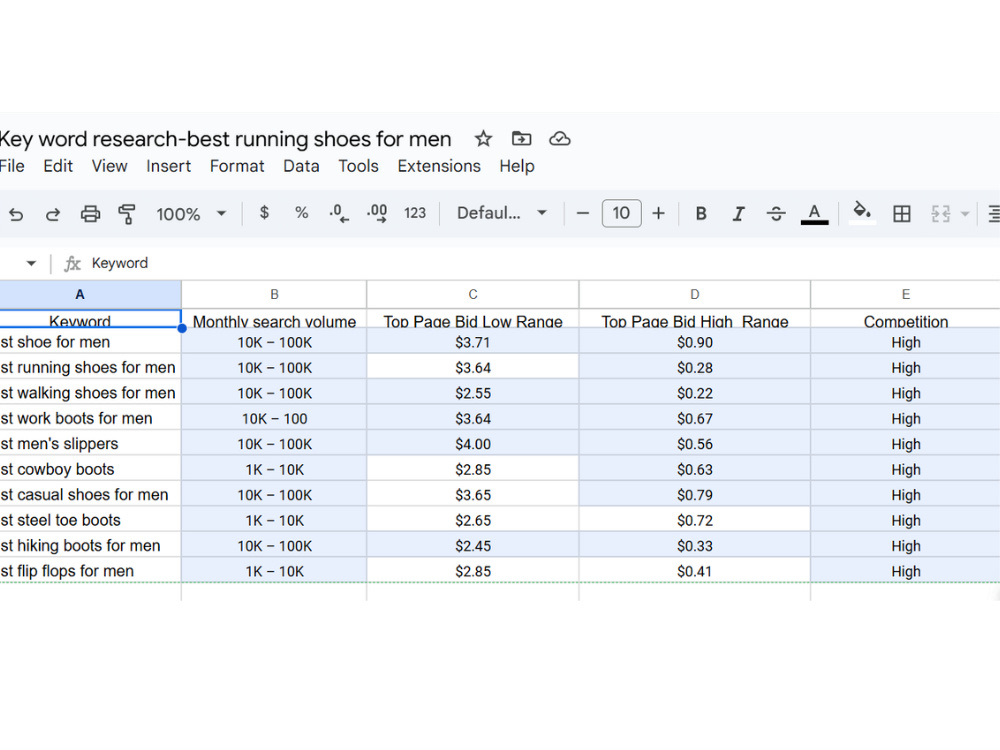The height and width of the screenshot is (750, 1000).
Task: Toggle bold formatting
Action: (701, 213)
